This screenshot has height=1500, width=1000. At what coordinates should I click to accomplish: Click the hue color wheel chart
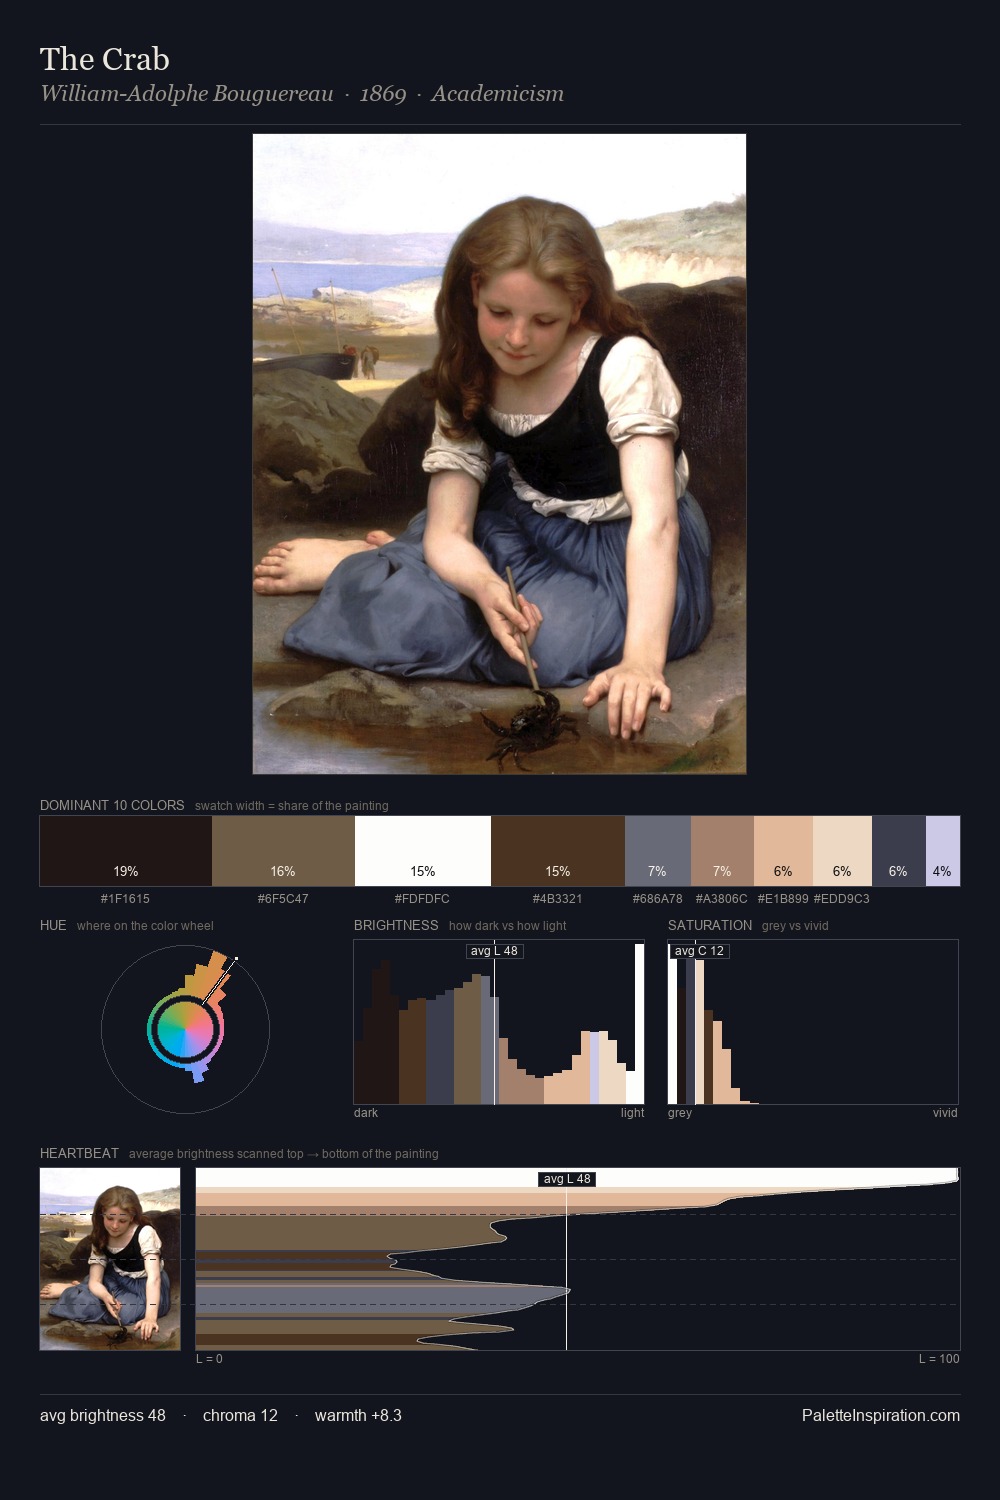[186, 1029]
